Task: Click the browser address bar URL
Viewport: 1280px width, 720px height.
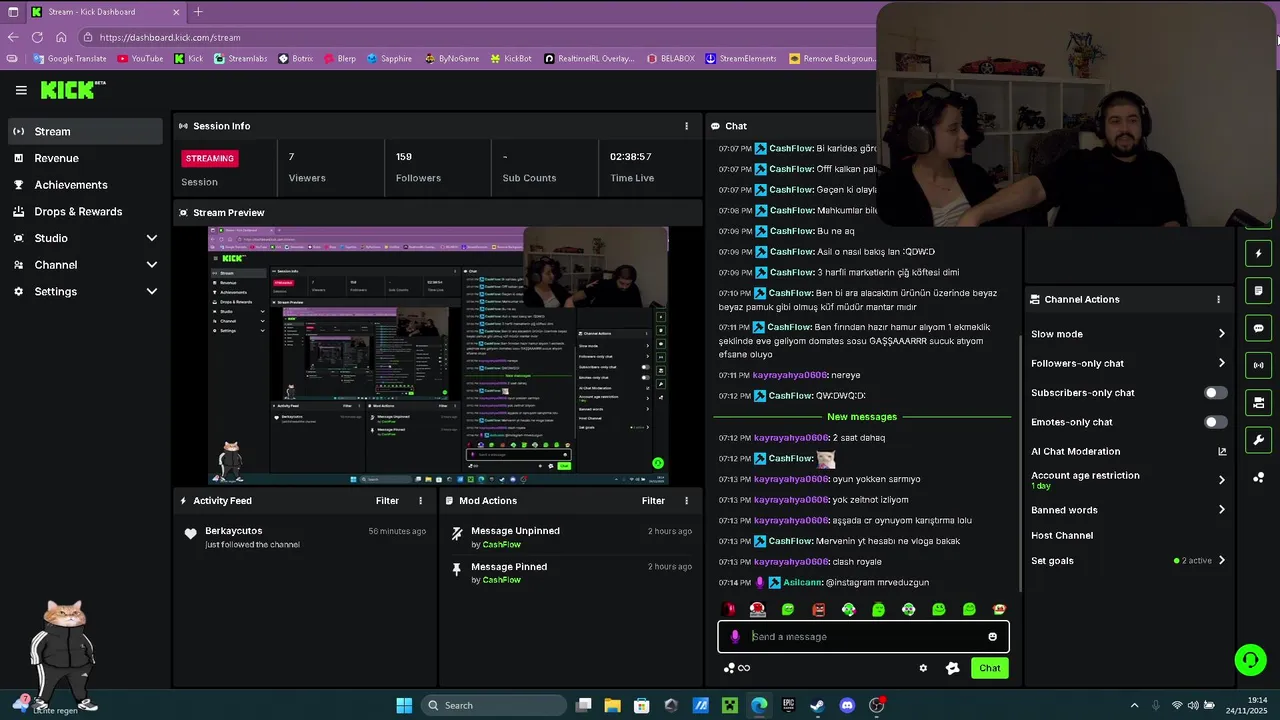Action: click(170, 37)
